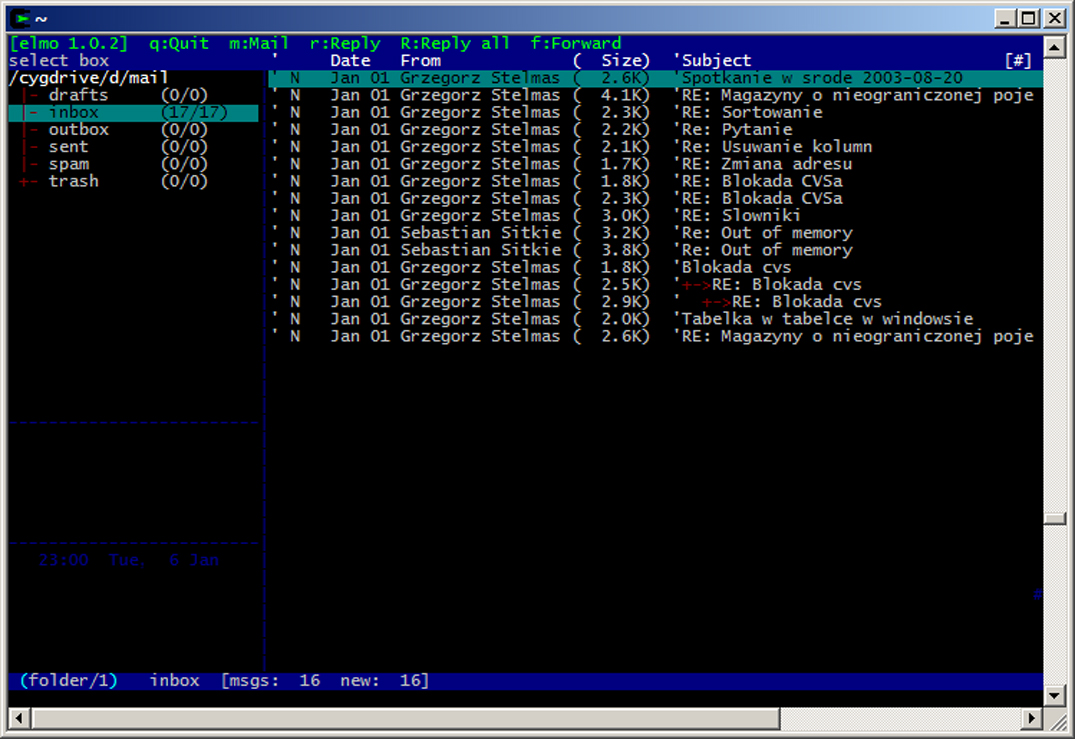Minimize the terminal window
The image size is (1075, 739).
tap(1005, 19)
